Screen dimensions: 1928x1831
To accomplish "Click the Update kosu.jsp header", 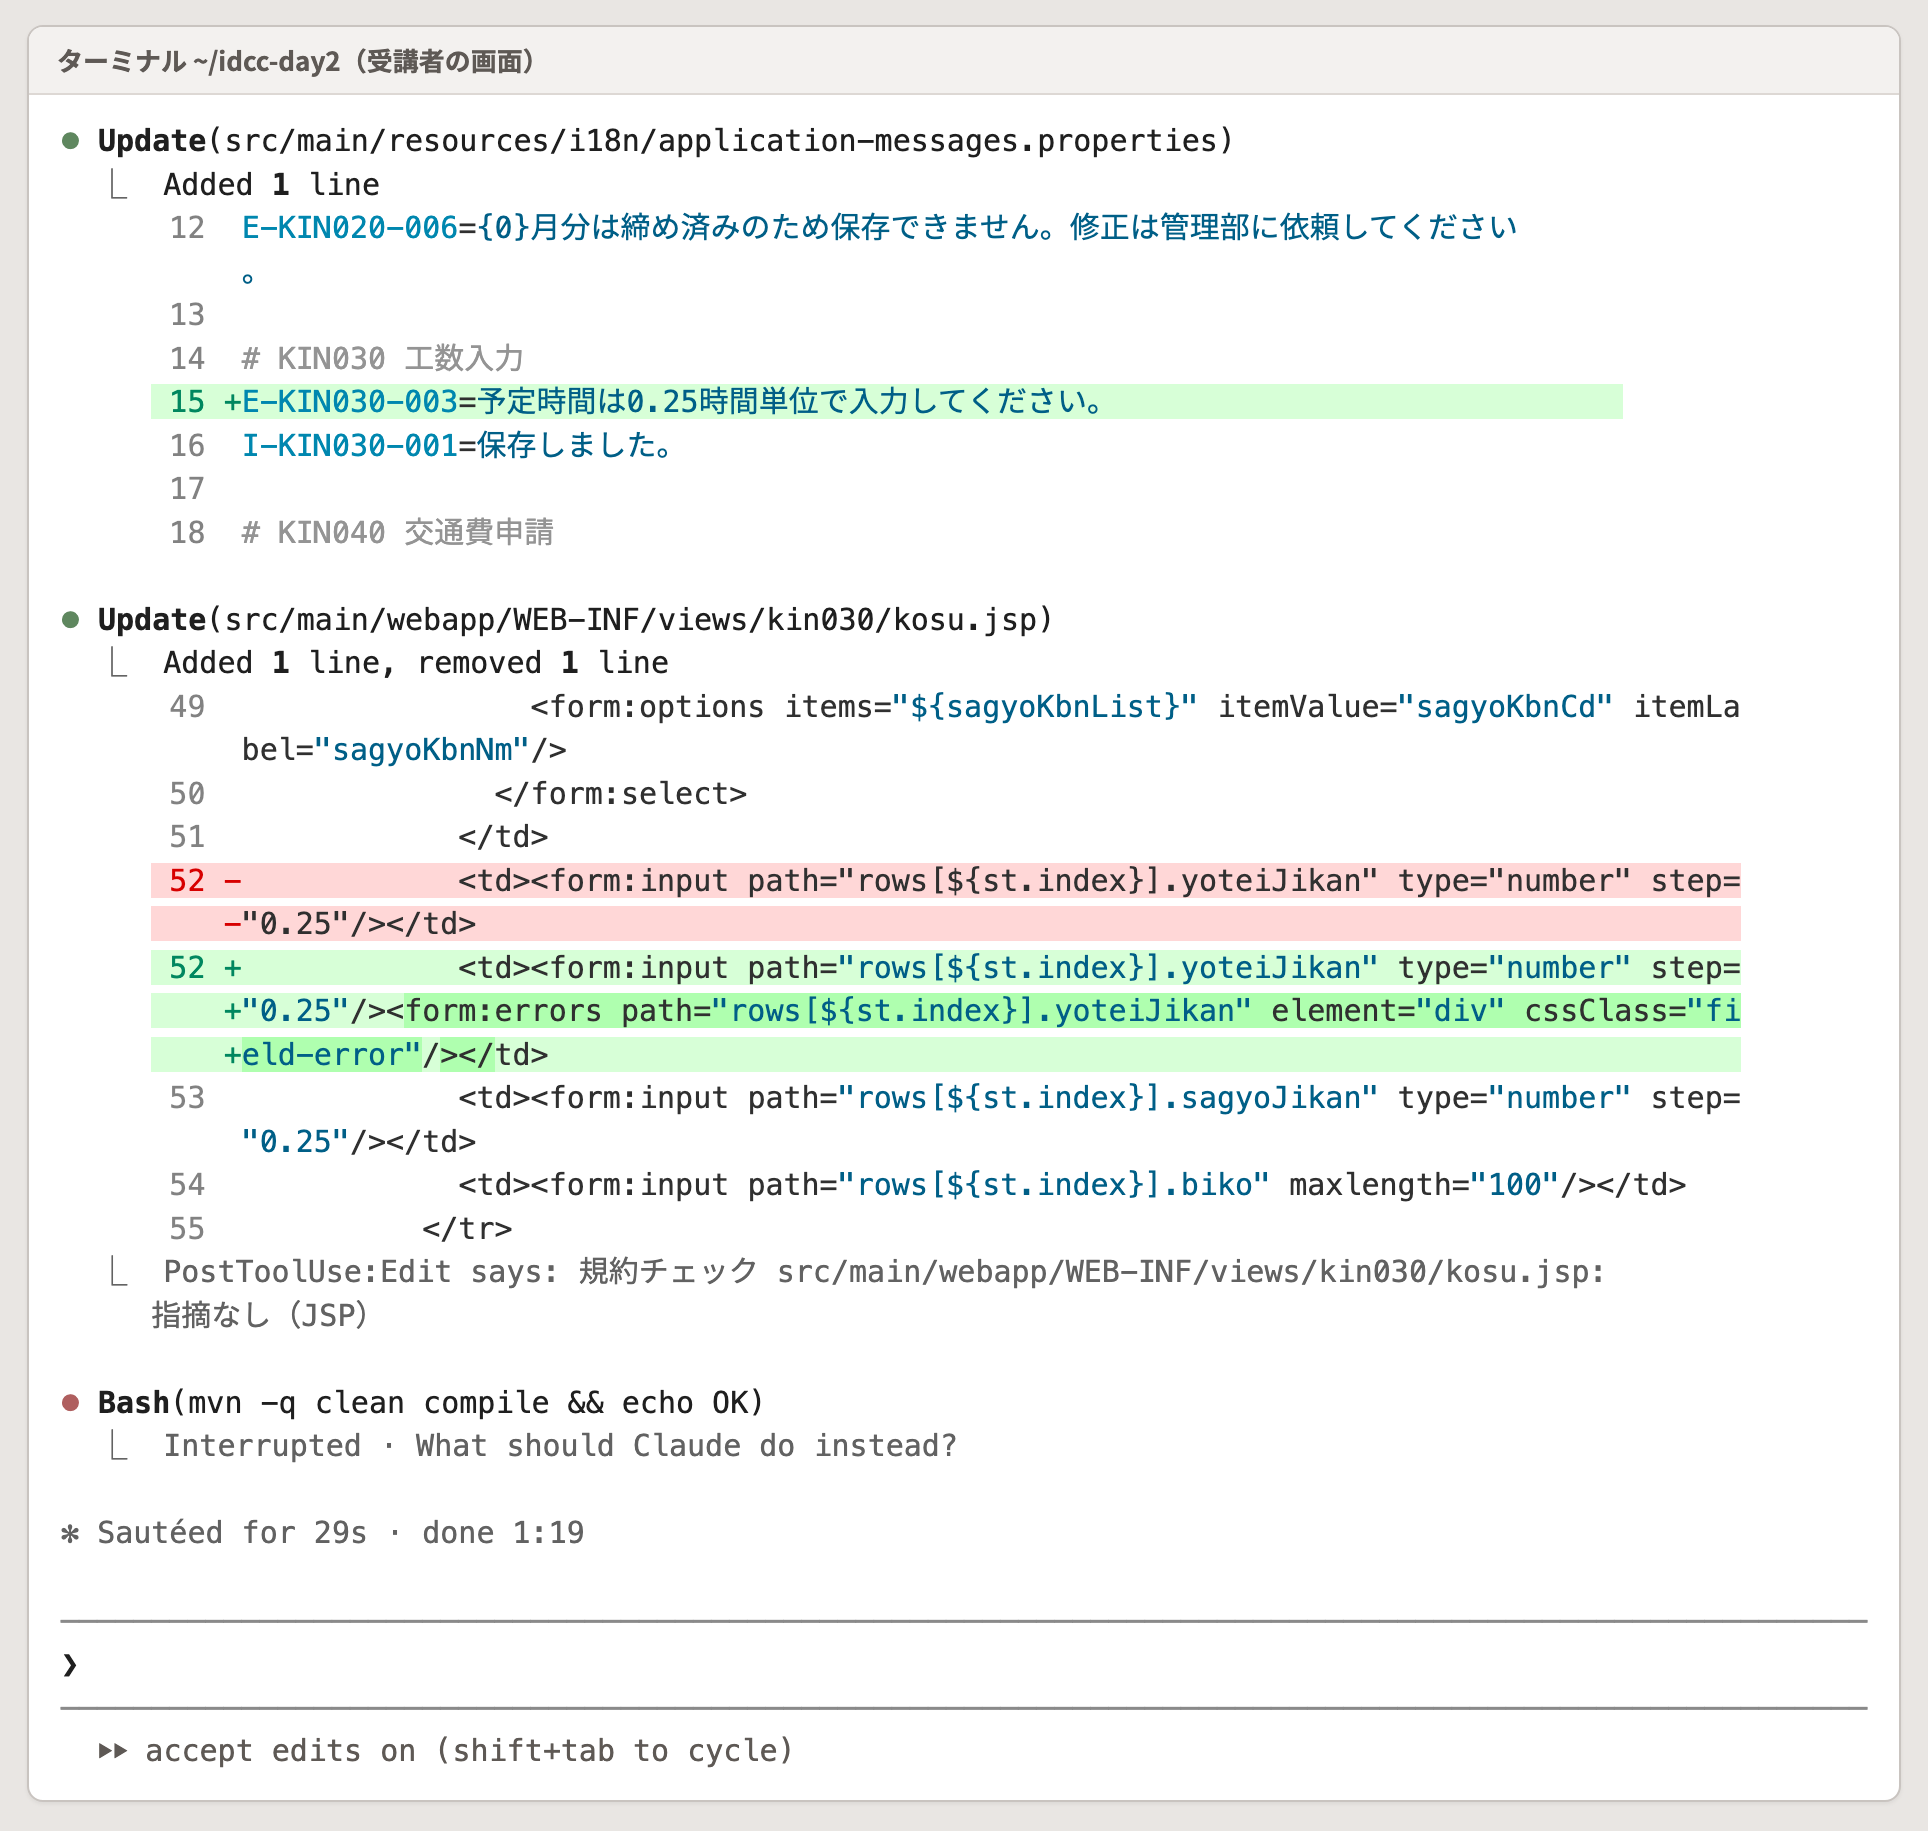I will (x=575, y=620).
